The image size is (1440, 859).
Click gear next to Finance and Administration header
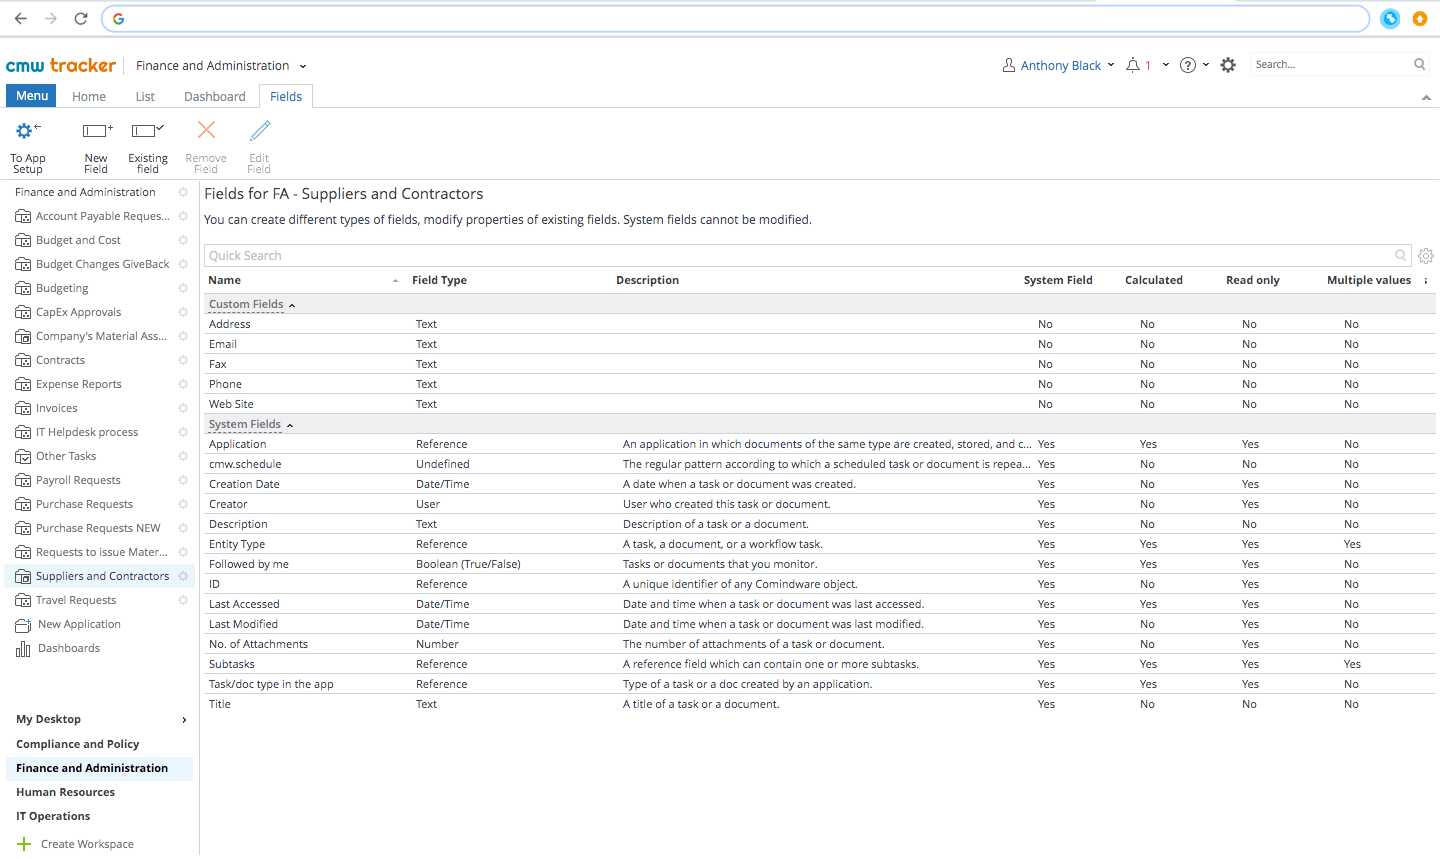(183, 192)
